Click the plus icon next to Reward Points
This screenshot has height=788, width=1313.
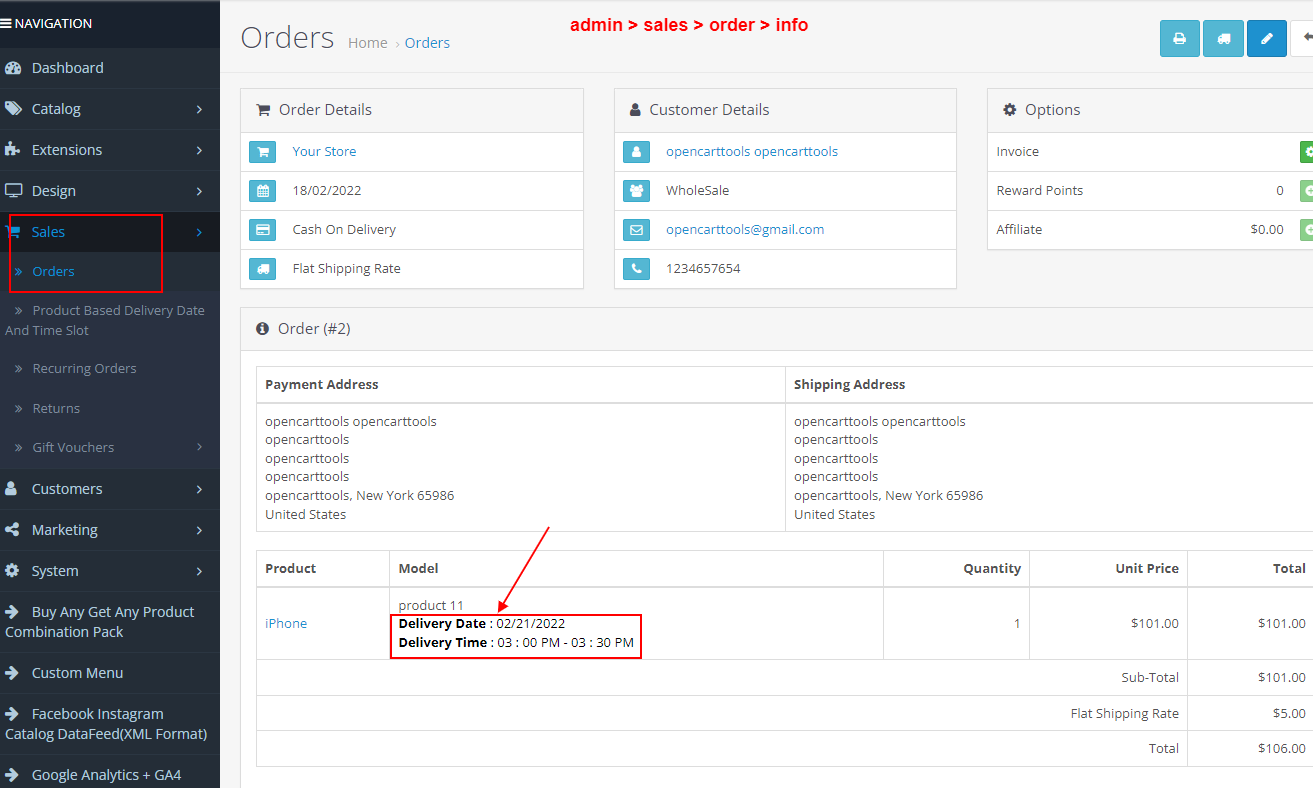[1306, 190]
